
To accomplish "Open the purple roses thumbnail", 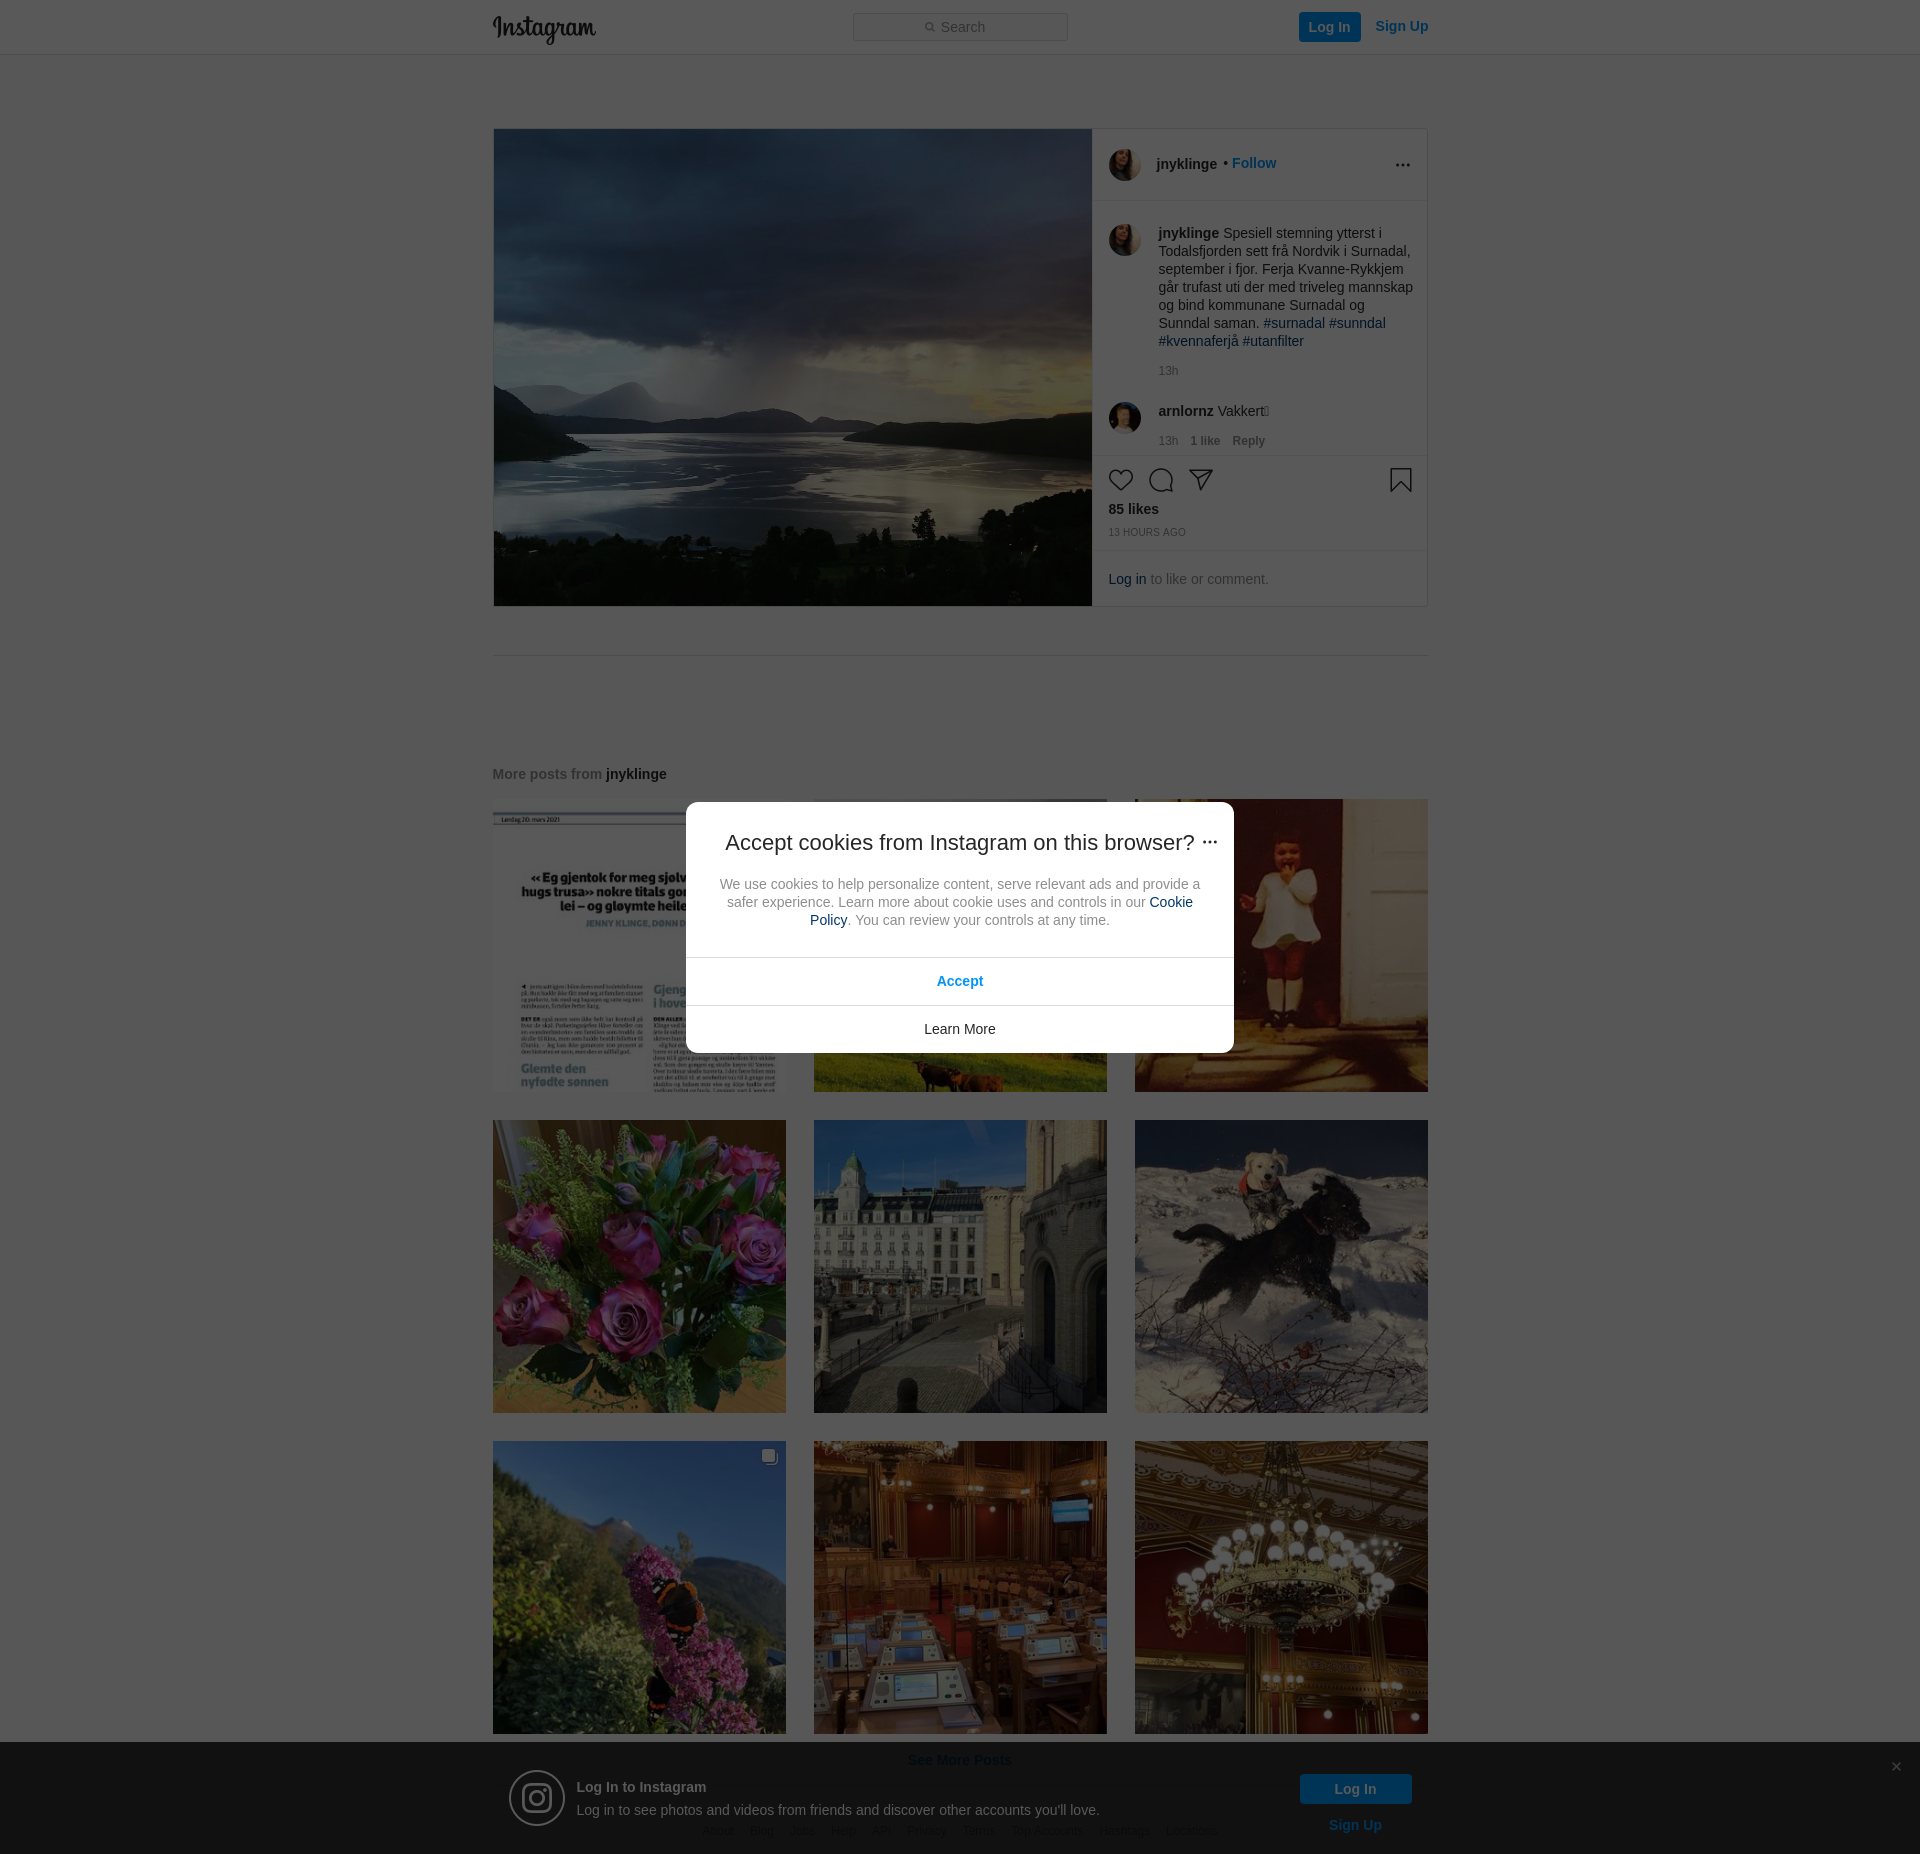I will pyautogui.click(x=639, y=1266).
